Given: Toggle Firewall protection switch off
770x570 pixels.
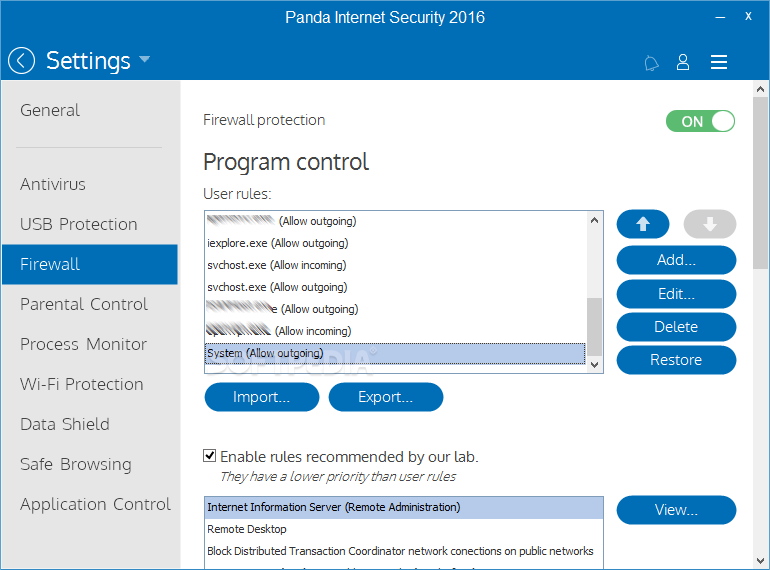Looking at the screenshot, I should pyautogui.click(x=700, y=121).
